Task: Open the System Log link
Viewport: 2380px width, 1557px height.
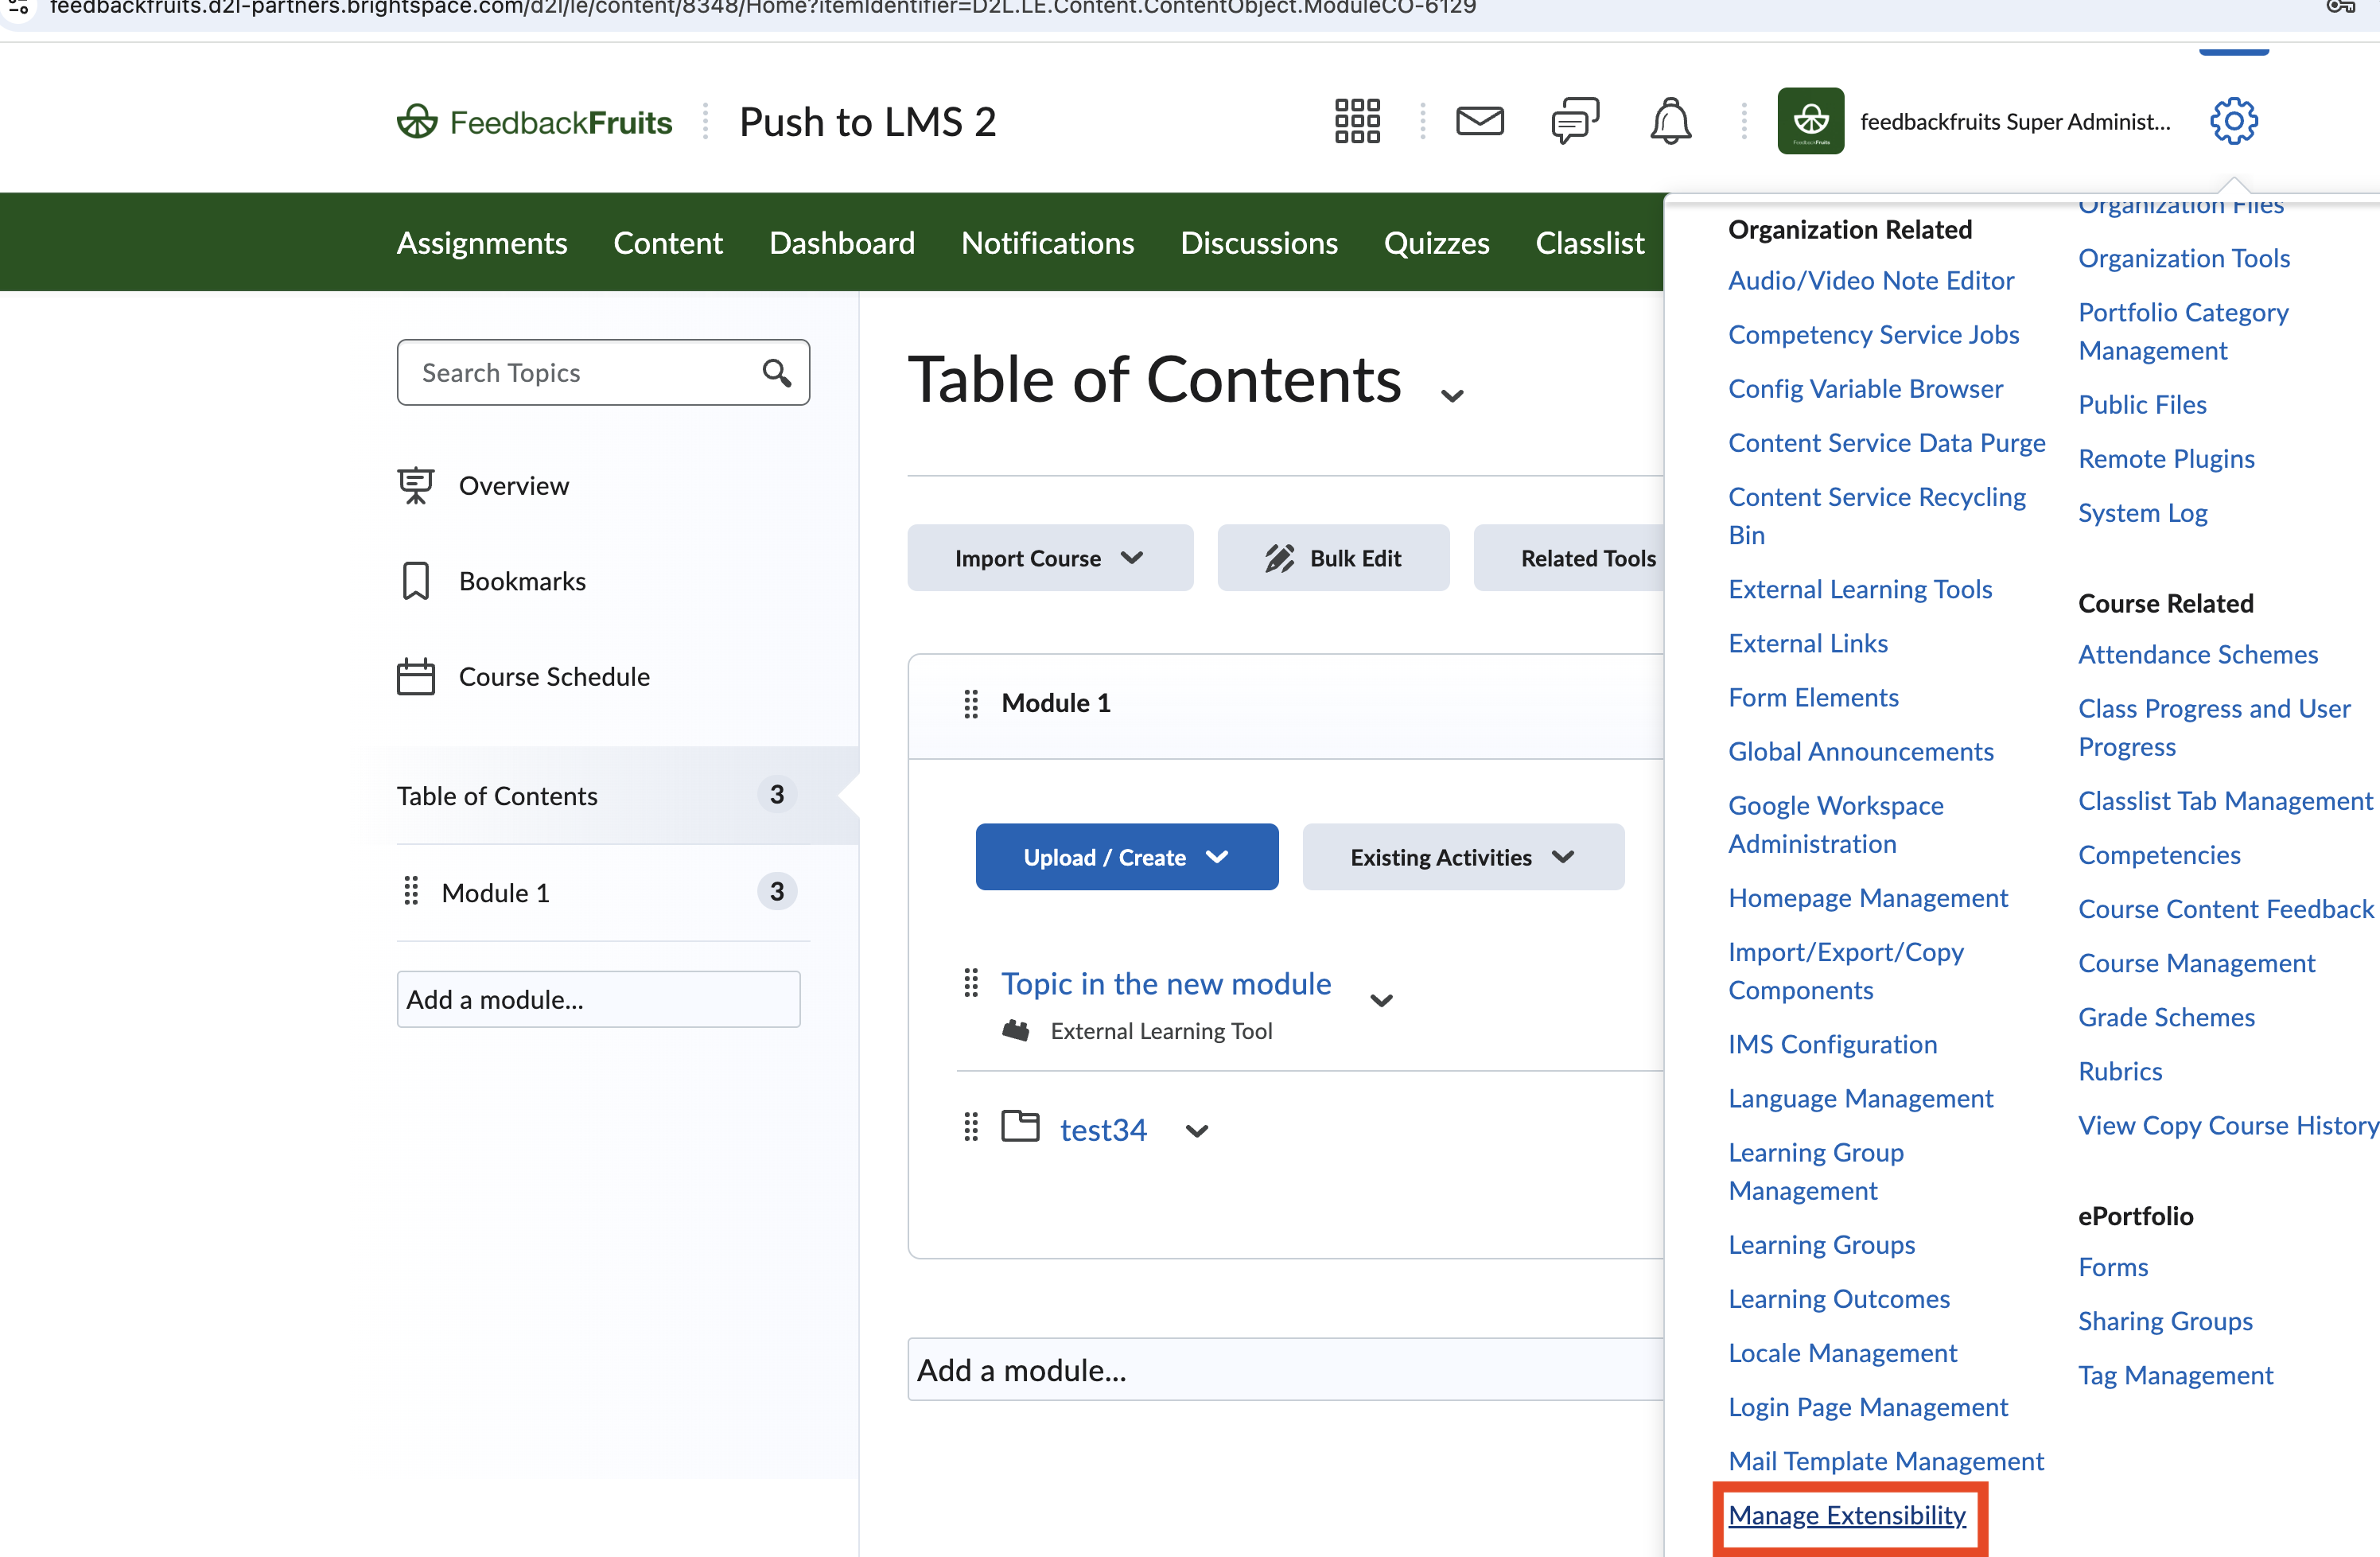Action: click(2142, 513)
